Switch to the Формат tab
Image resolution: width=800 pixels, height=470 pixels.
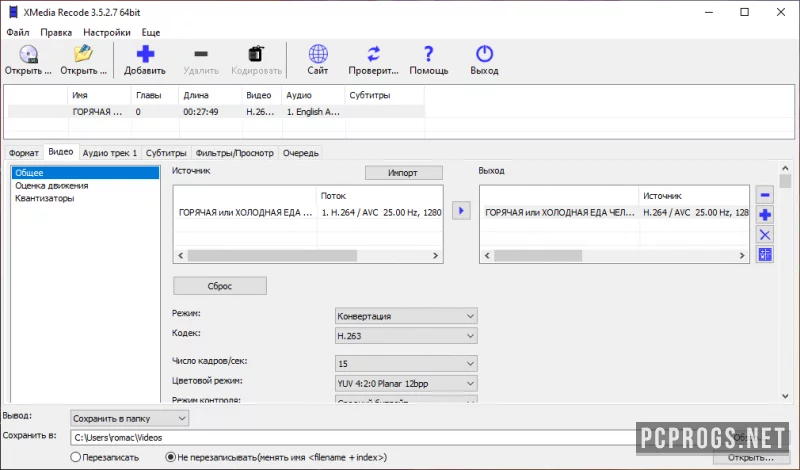click(x=23, y=153)
